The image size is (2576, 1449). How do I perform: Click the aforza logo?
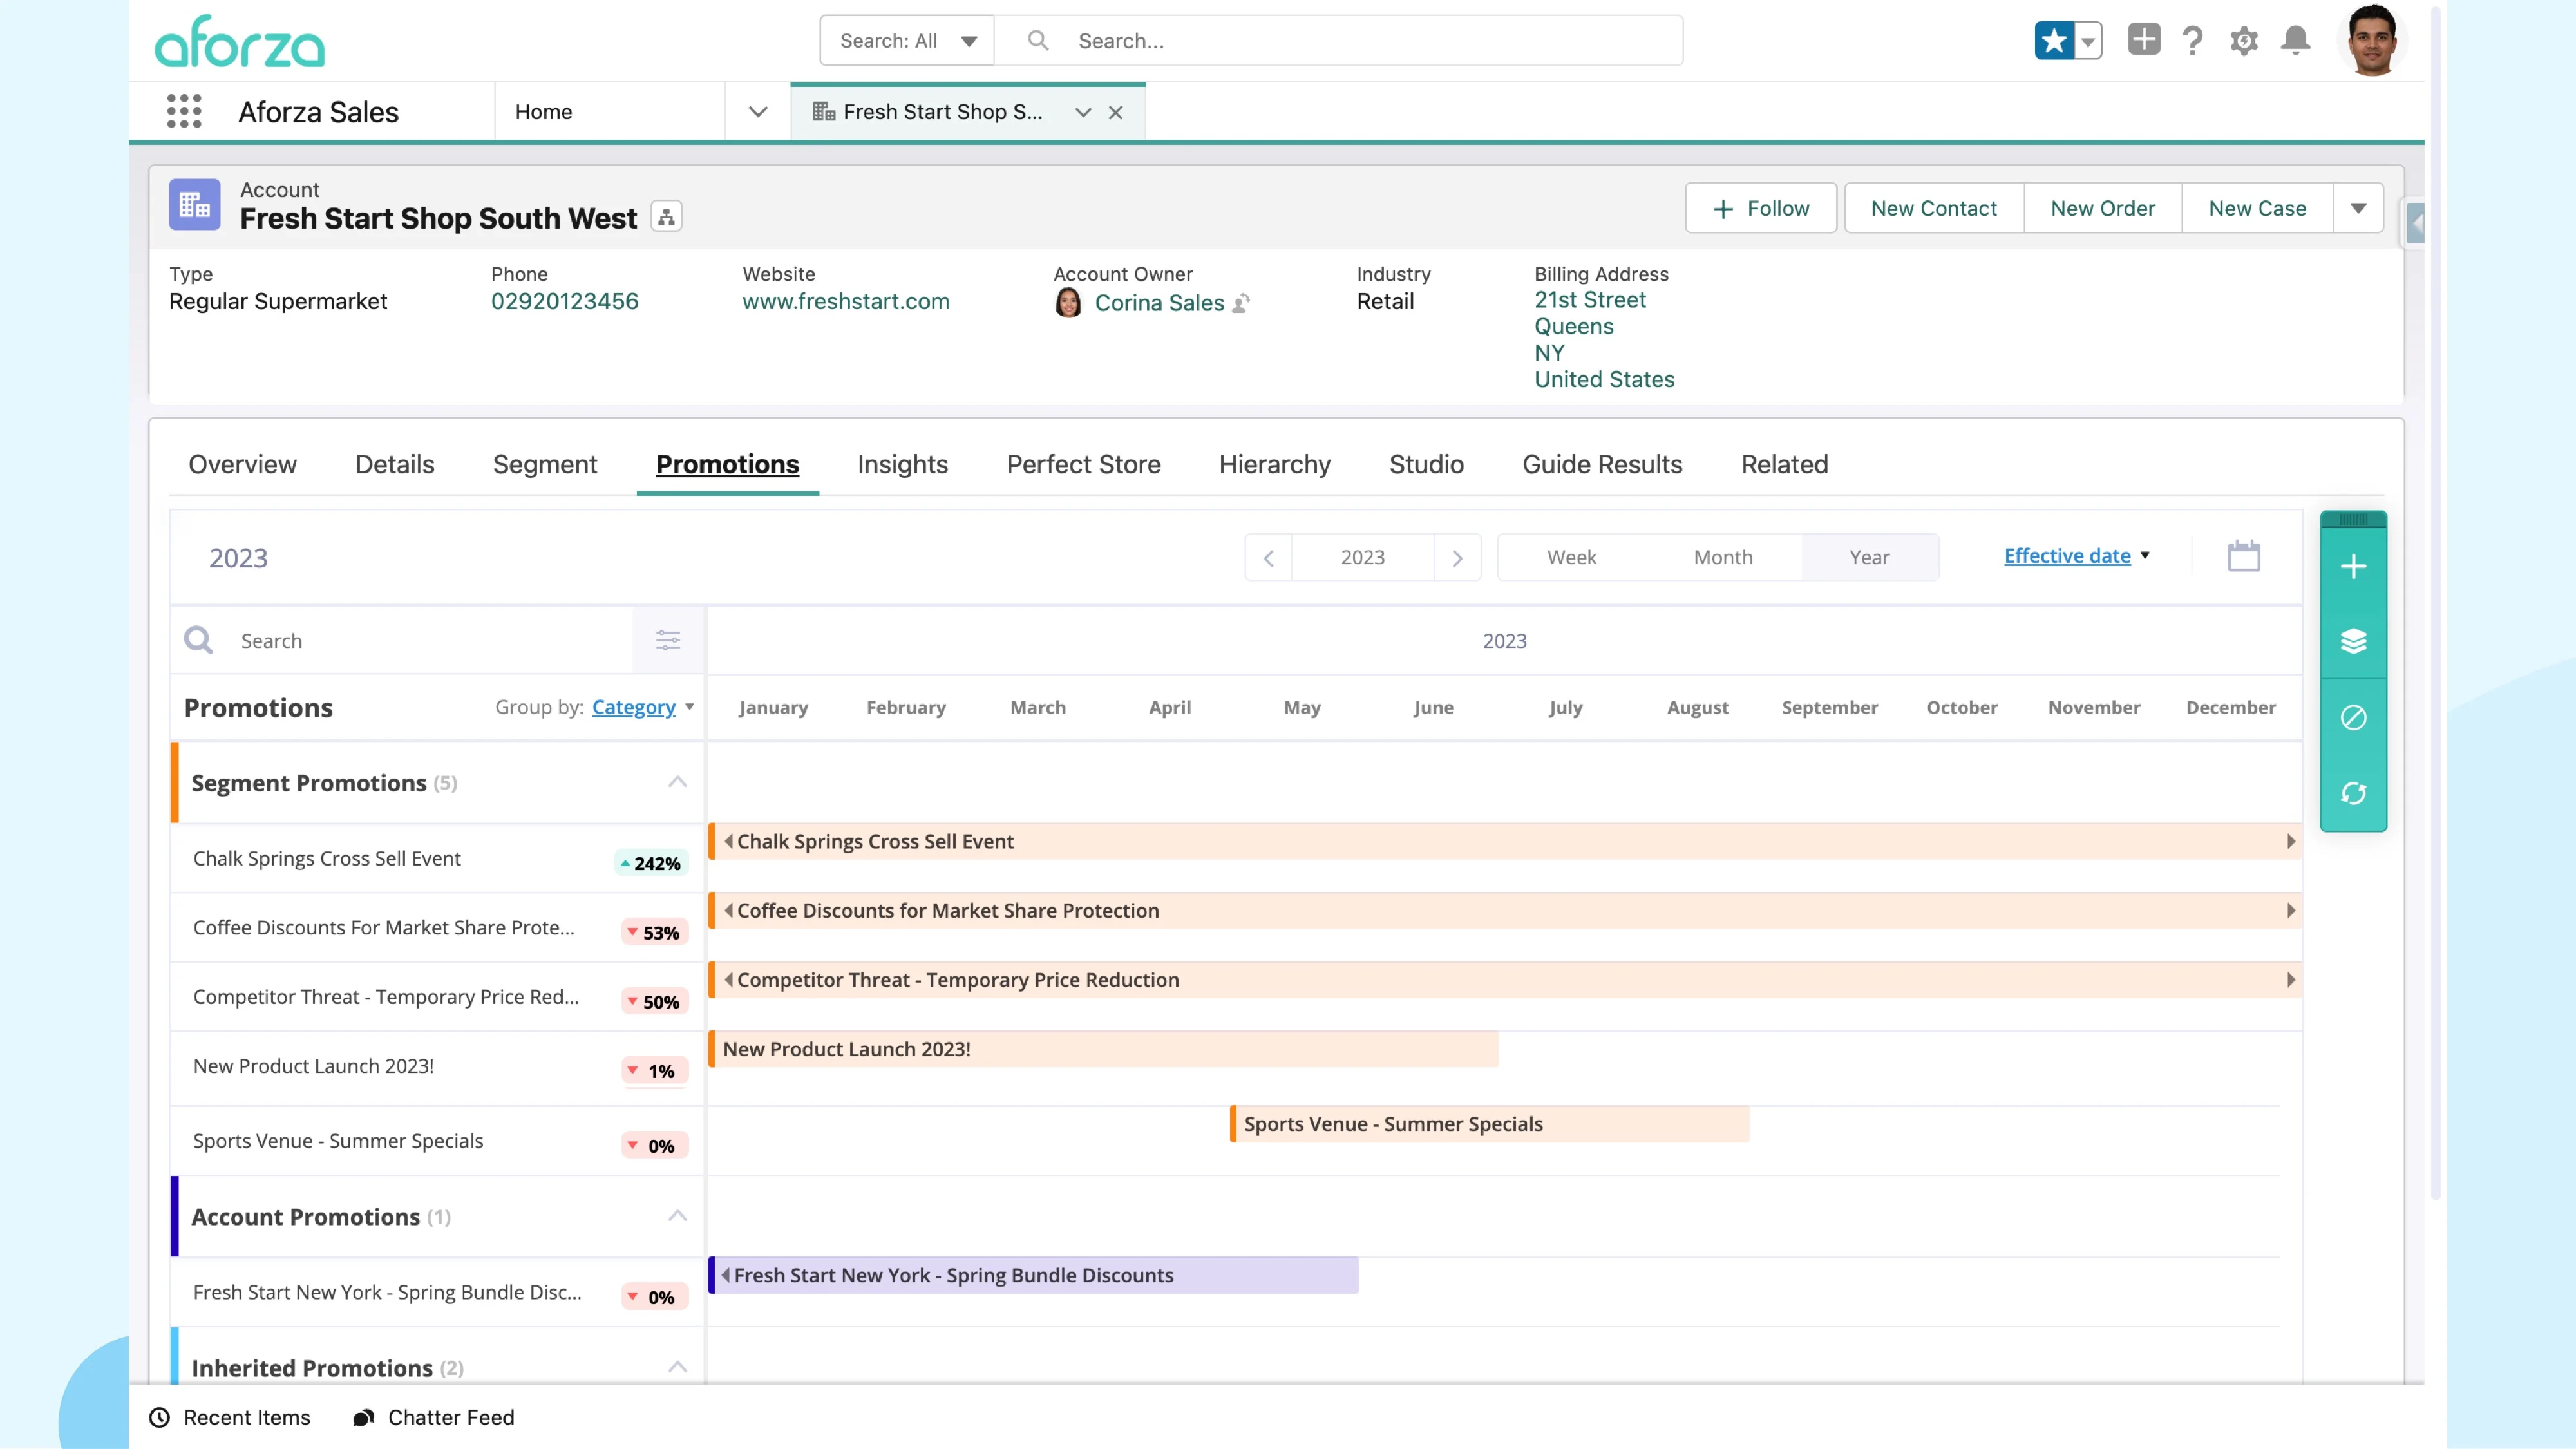[x=240, y=42]
